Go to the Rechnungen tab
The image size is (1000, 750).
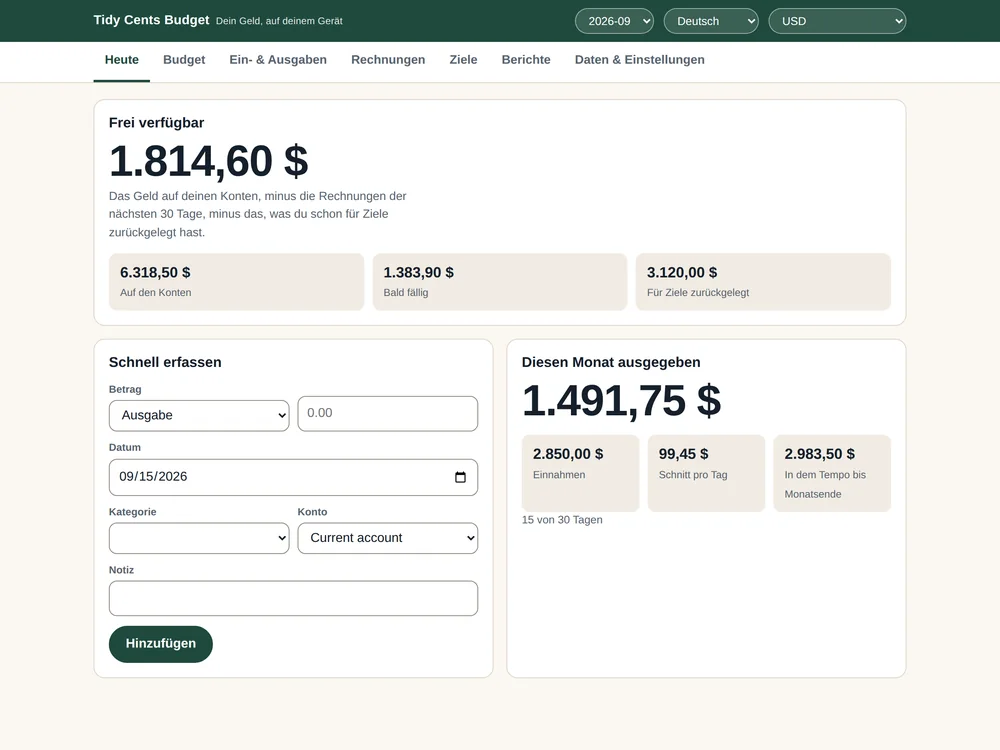click(388, 60)
